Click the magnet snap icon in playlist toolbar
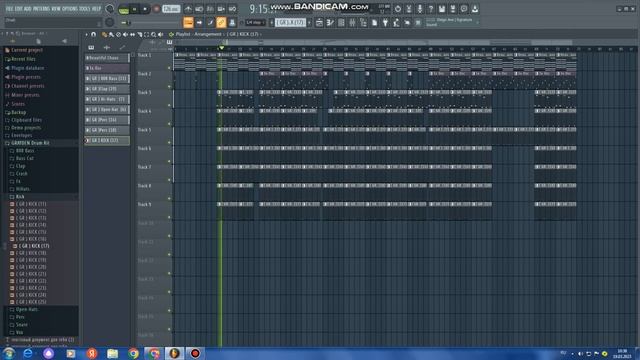This screenshot has height=360, width=640. click(93, 35)
